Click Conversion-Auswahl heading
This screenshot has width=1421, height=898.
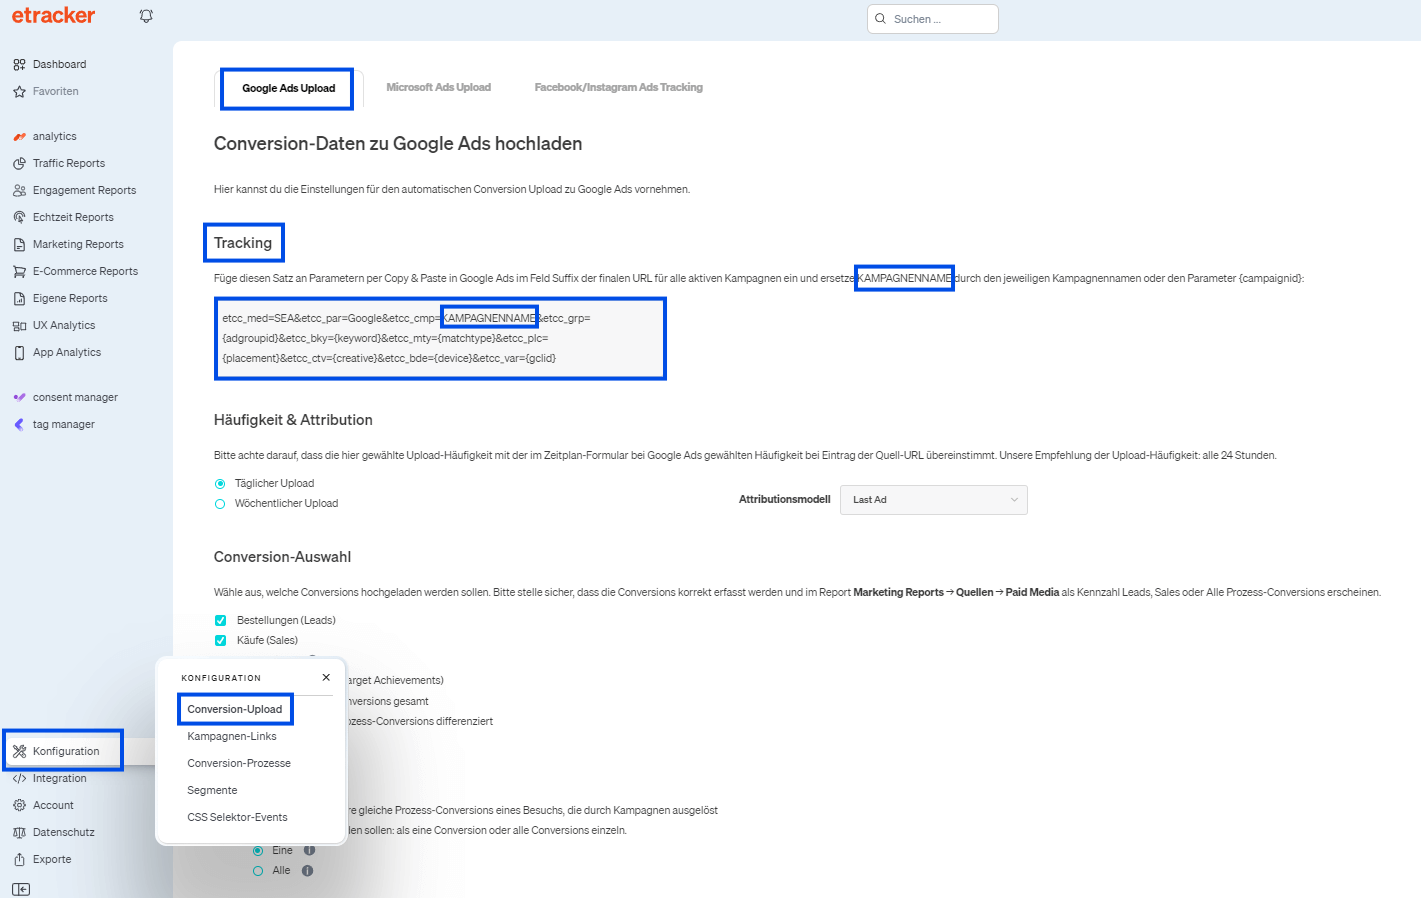click(x=282, y=557)
